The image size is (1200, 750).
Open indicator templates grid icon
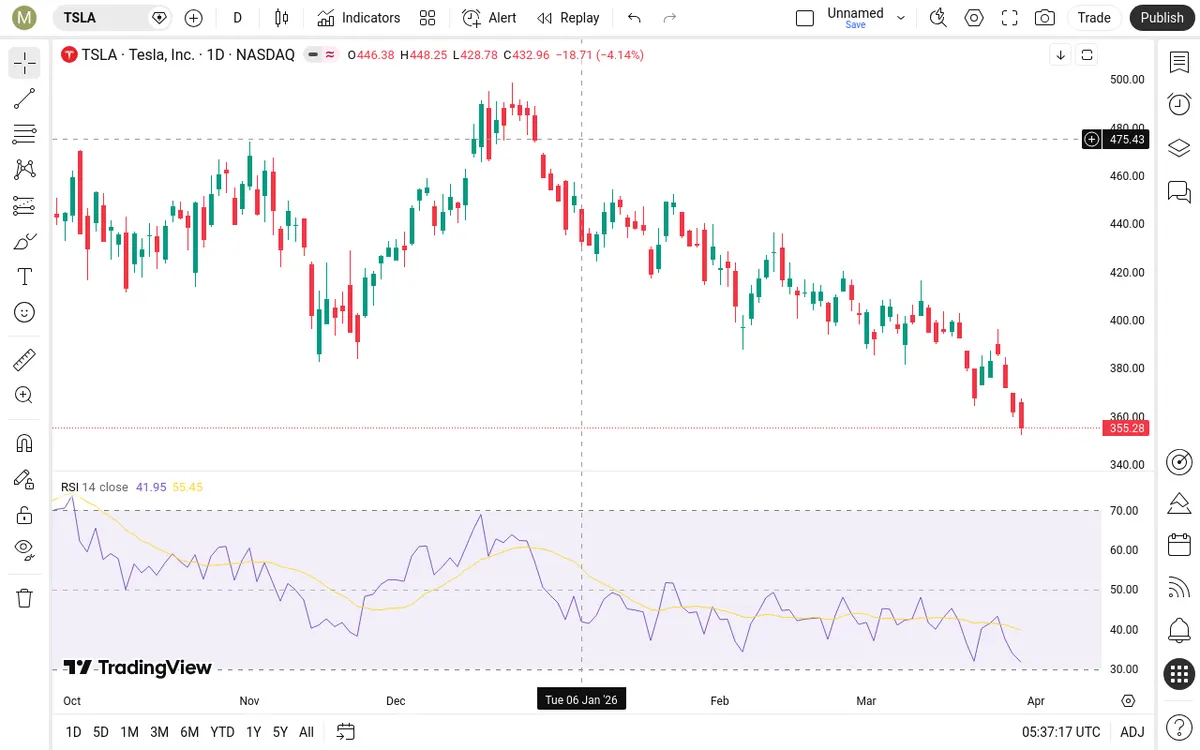click(428, 18)
